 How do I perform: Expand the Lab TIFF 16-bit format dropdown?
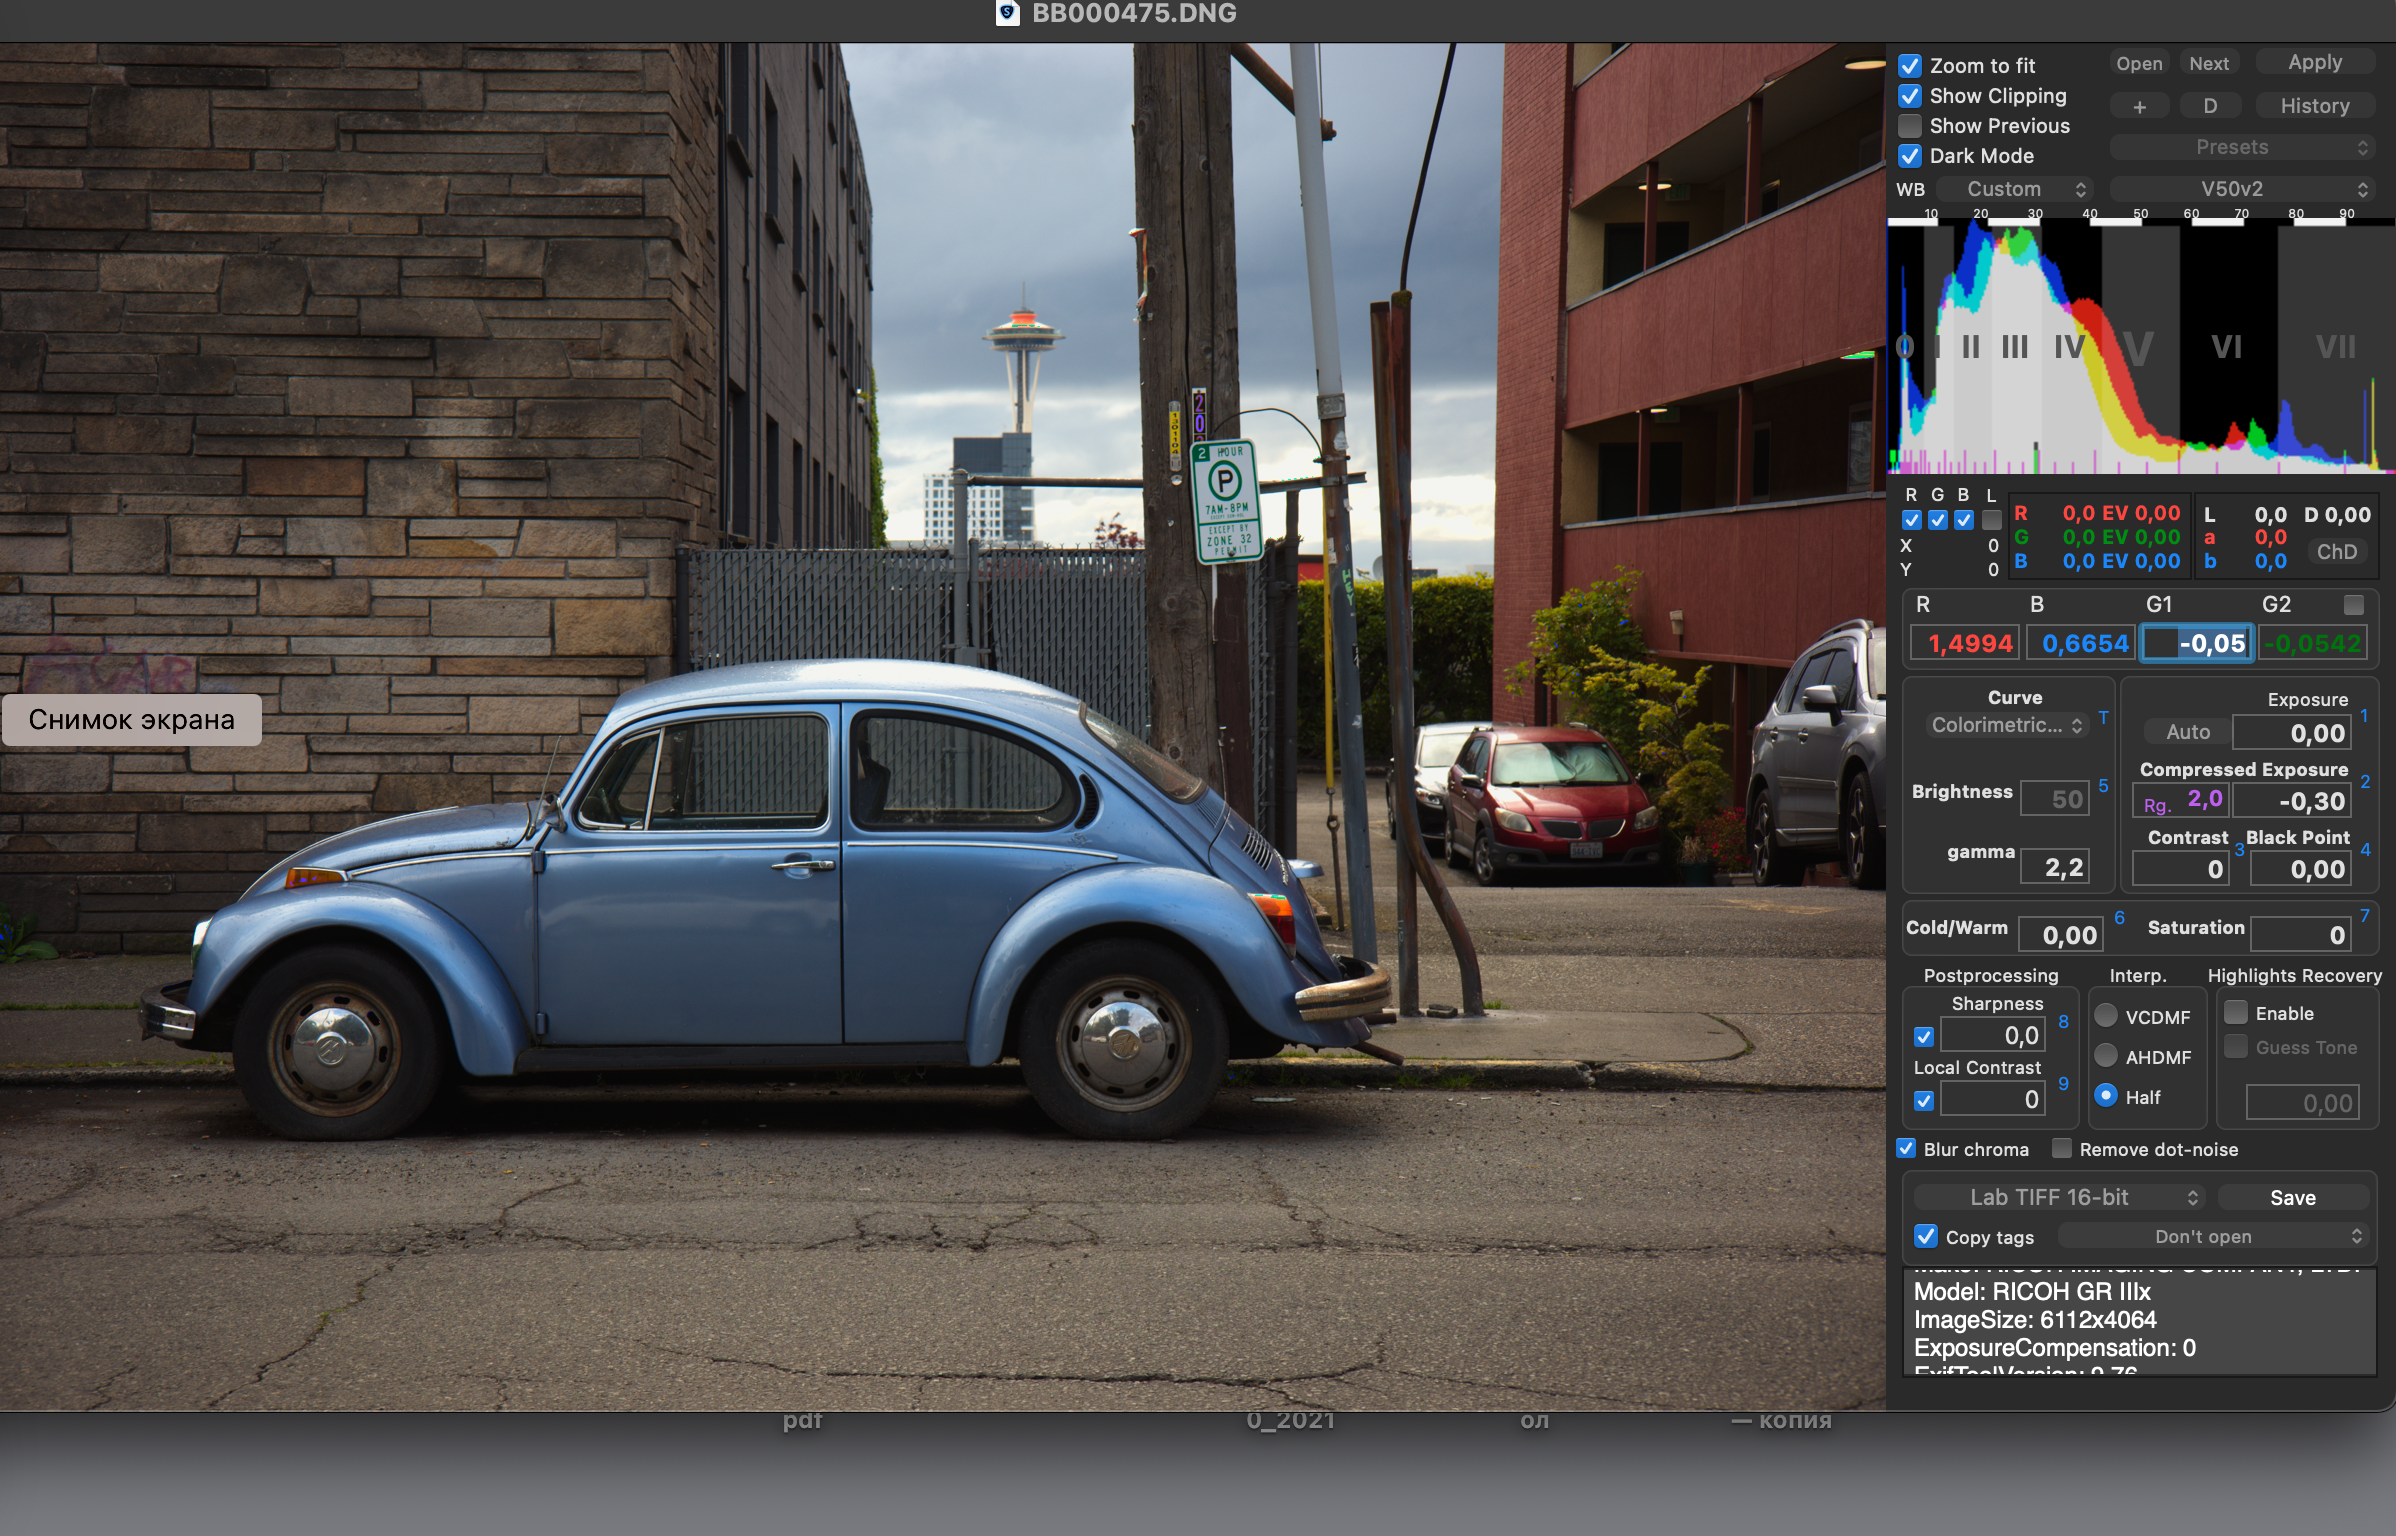pos(2059,1197)
